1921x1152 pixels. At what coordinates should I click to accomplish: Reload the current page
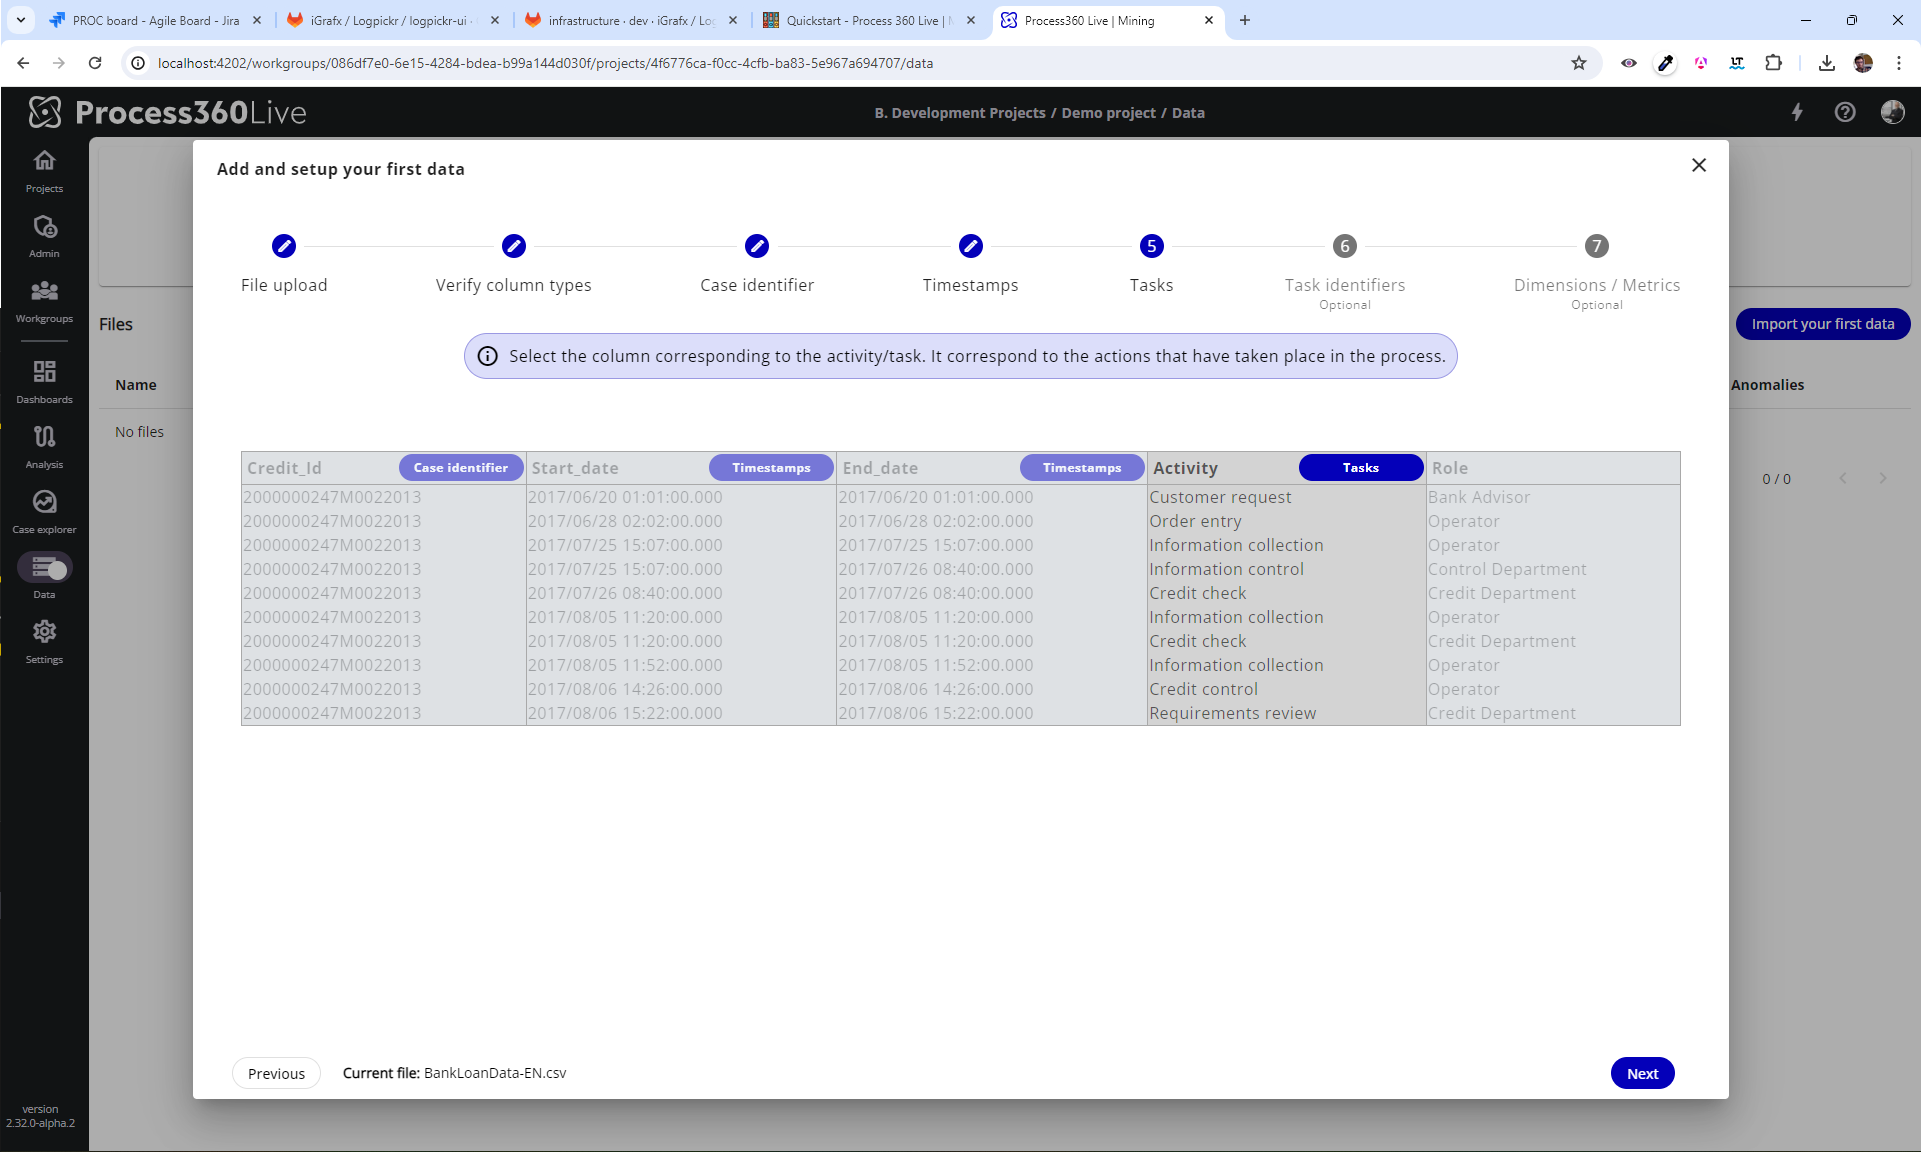[x=95, y=63]
